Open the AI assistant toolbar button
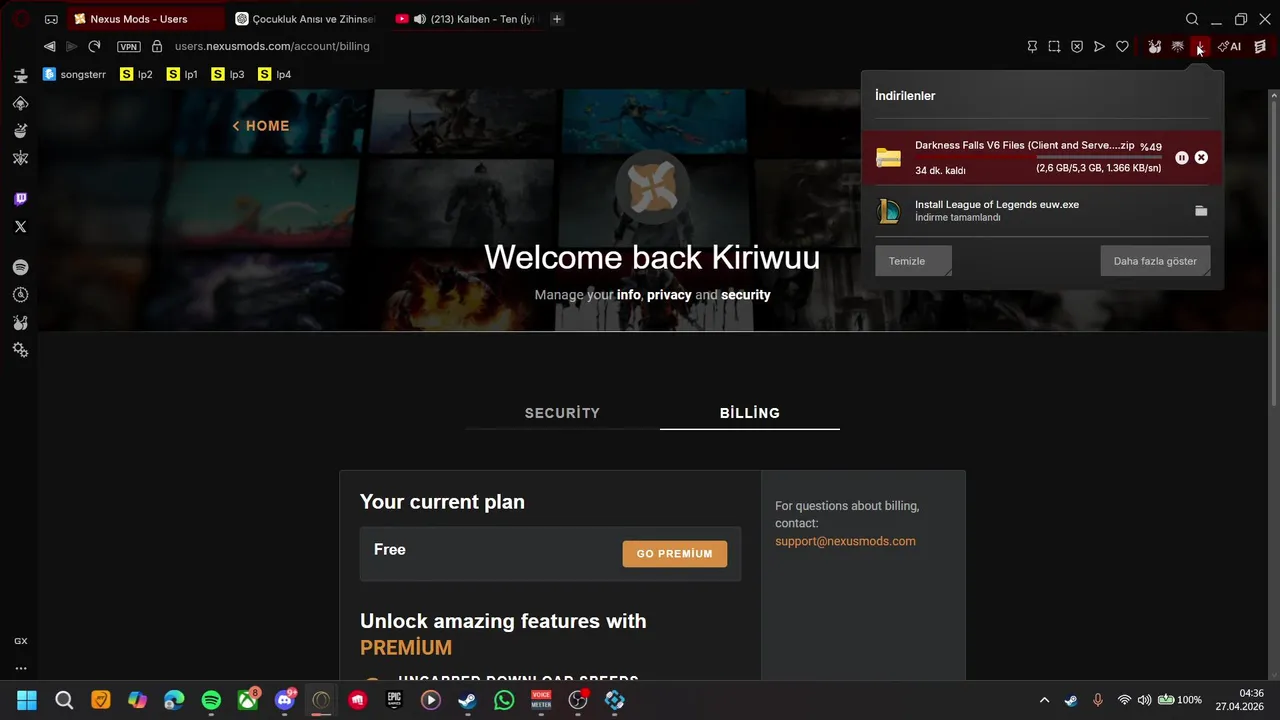1280x720 pixels. [1229, 46]
